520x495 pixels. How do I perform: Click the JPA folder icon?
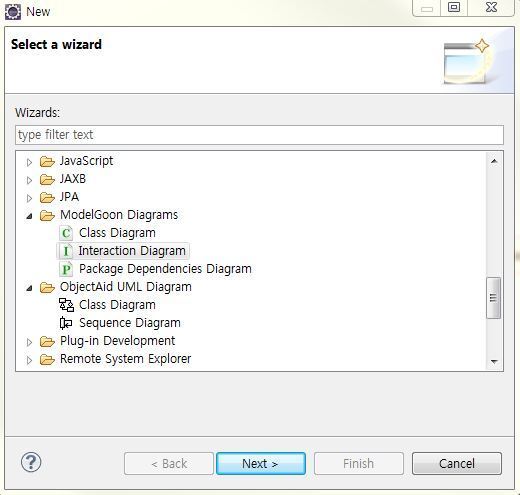pos(47,198)
